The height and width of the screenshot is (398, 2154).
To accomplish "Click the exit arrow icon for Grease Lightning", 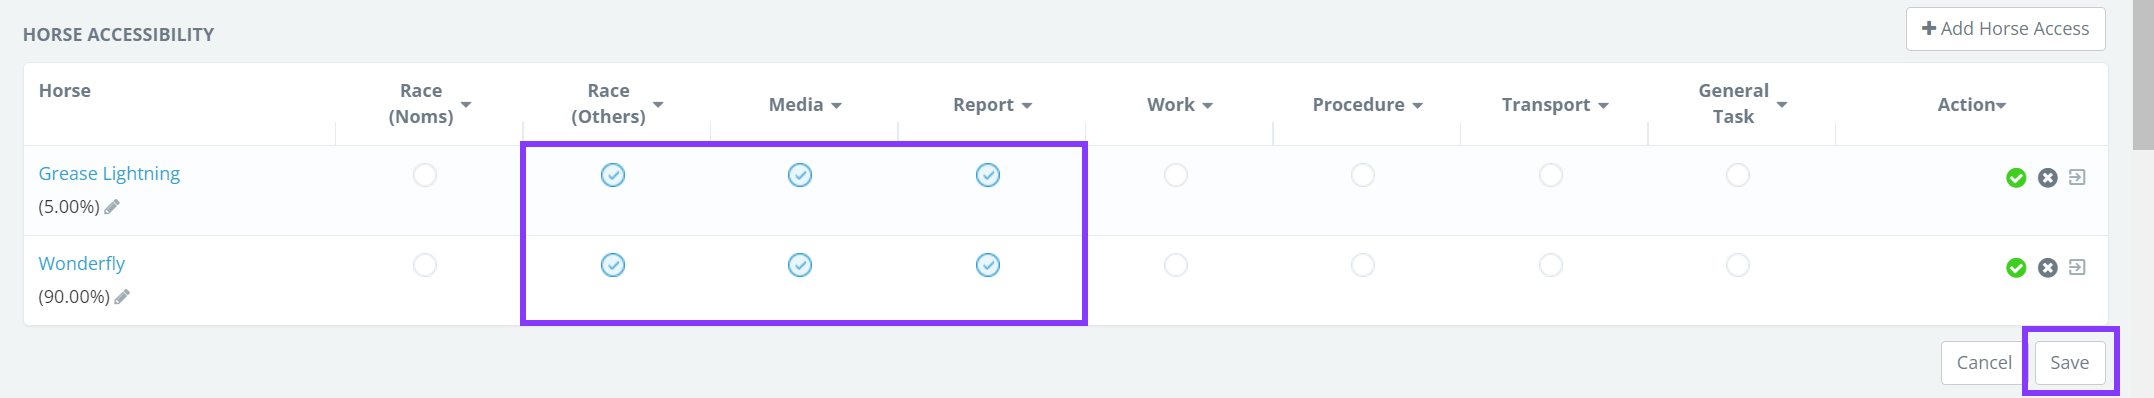I will pyautogui.click(x=2077, y=177).
